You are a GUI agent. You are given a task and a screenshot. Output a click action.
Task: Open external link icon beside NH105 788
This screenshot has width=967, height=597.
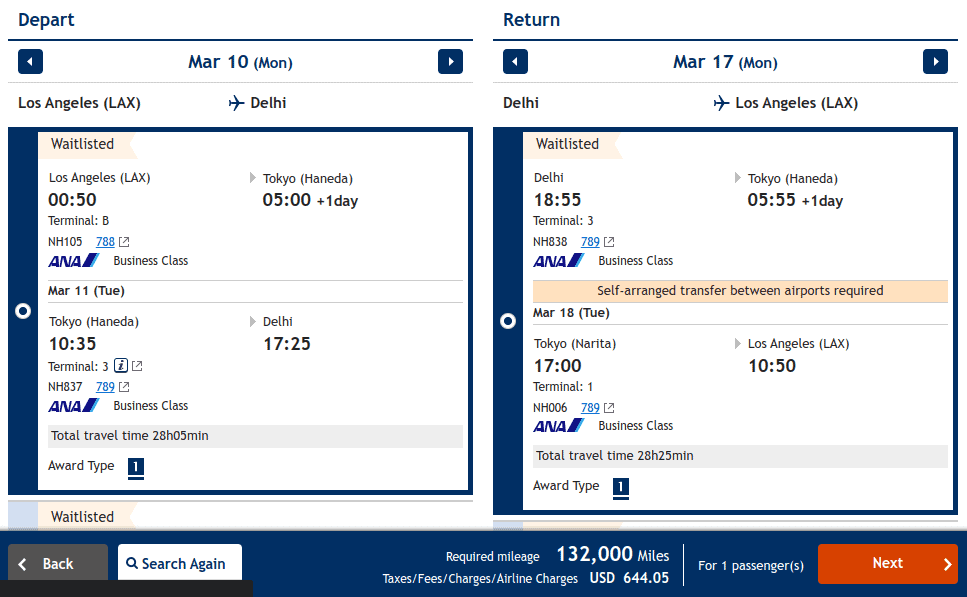[124, 242]
